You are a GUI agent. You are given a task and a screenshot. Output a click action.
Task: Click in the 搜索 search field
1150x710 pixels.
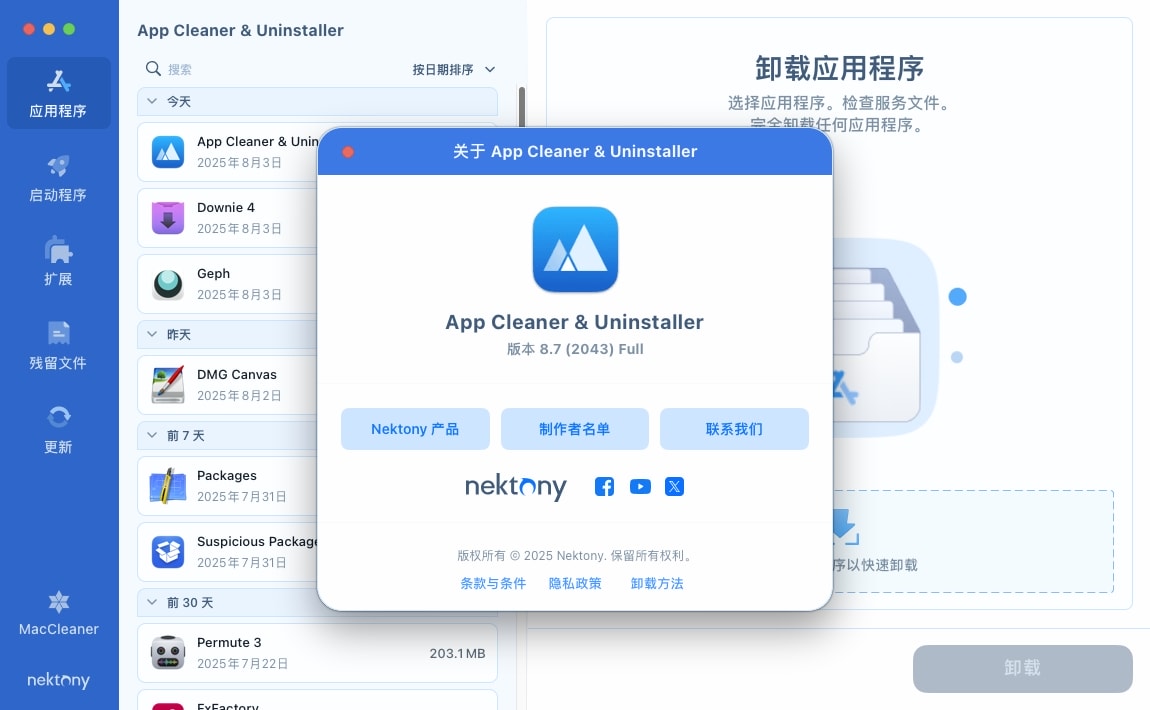click(270, 69)
